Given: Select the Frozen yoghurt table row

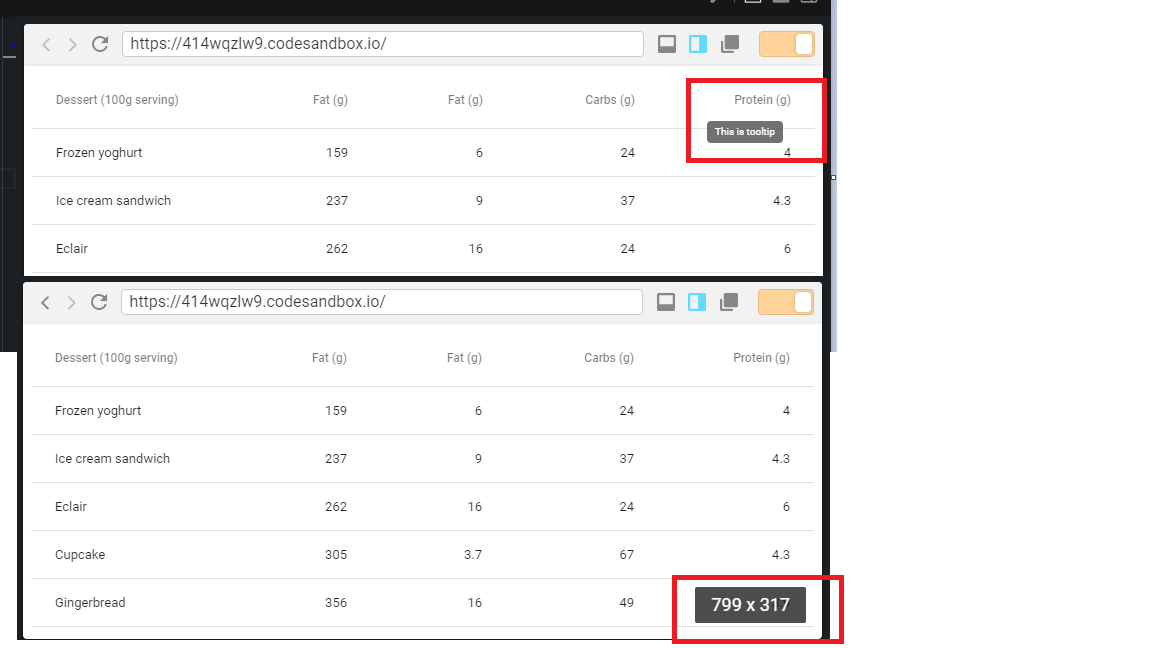Looking at the screenshot, I should coord(98,152).
